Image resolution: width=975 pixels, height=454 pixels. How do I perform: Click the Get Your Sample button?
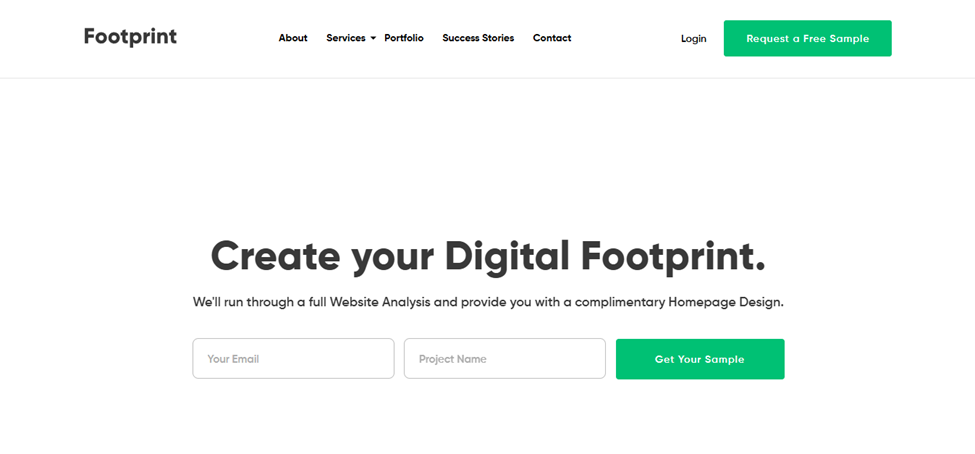700,359
